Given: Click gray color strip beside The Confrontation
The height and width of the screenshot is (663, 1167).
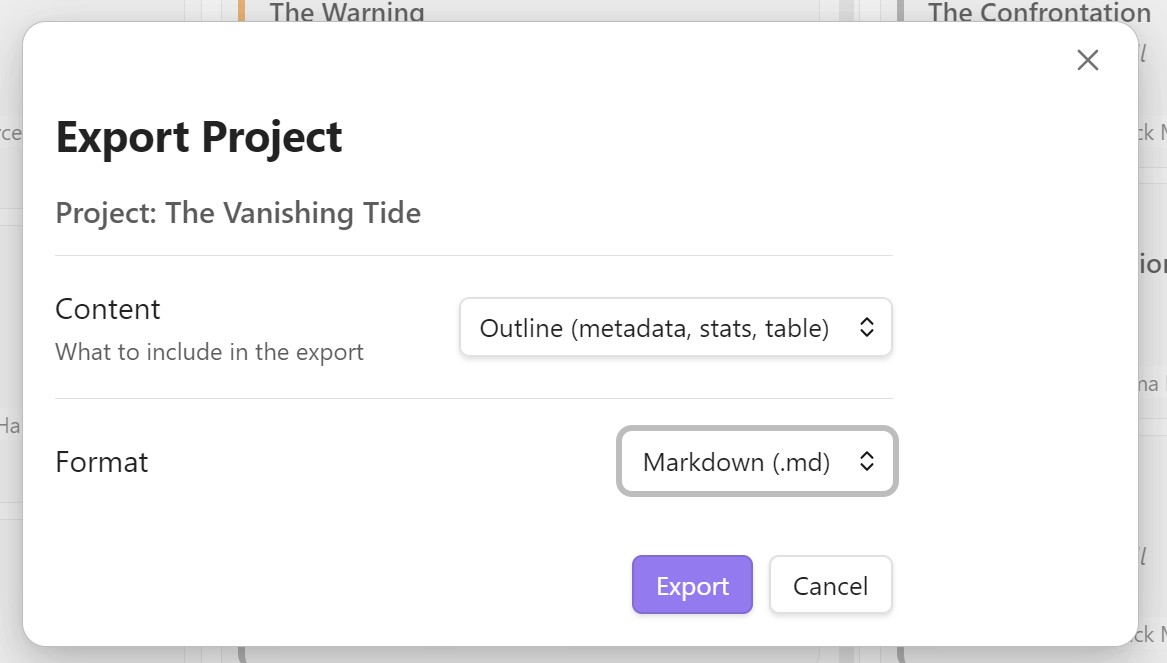Looking at the screenshot, I should pyautogui.click(x=900, y=10).
